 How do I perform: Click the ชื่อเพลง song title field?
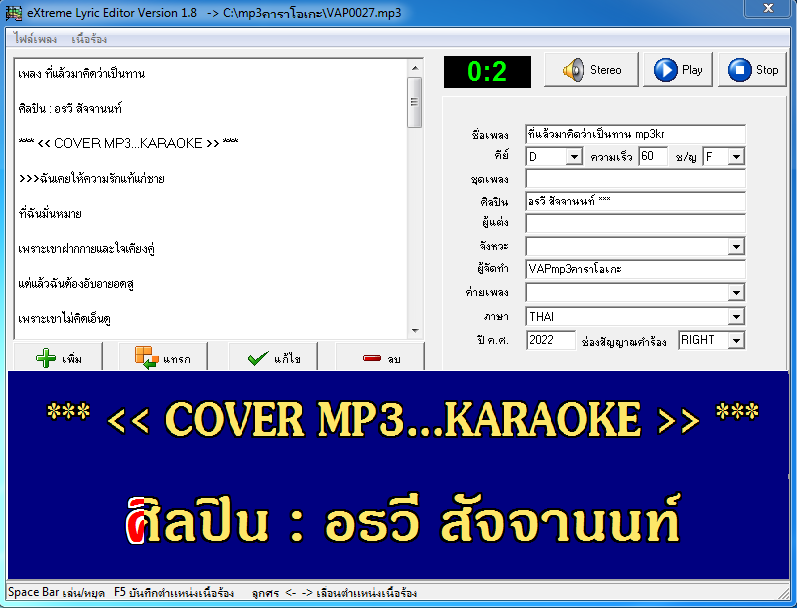point(635,134)
